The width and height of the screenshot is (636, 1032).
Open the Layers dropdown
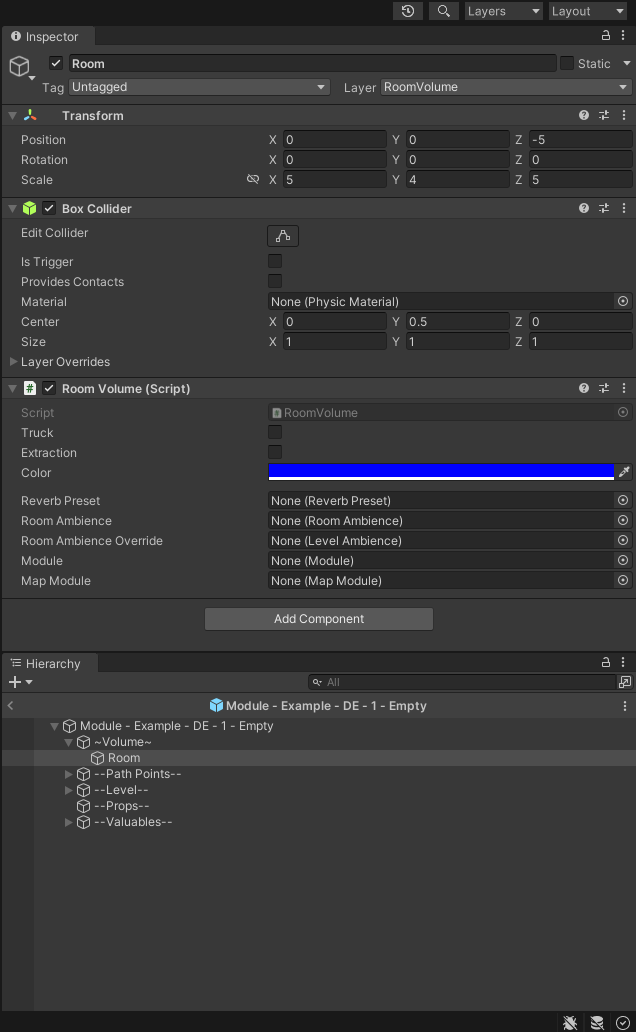[504, 11]
